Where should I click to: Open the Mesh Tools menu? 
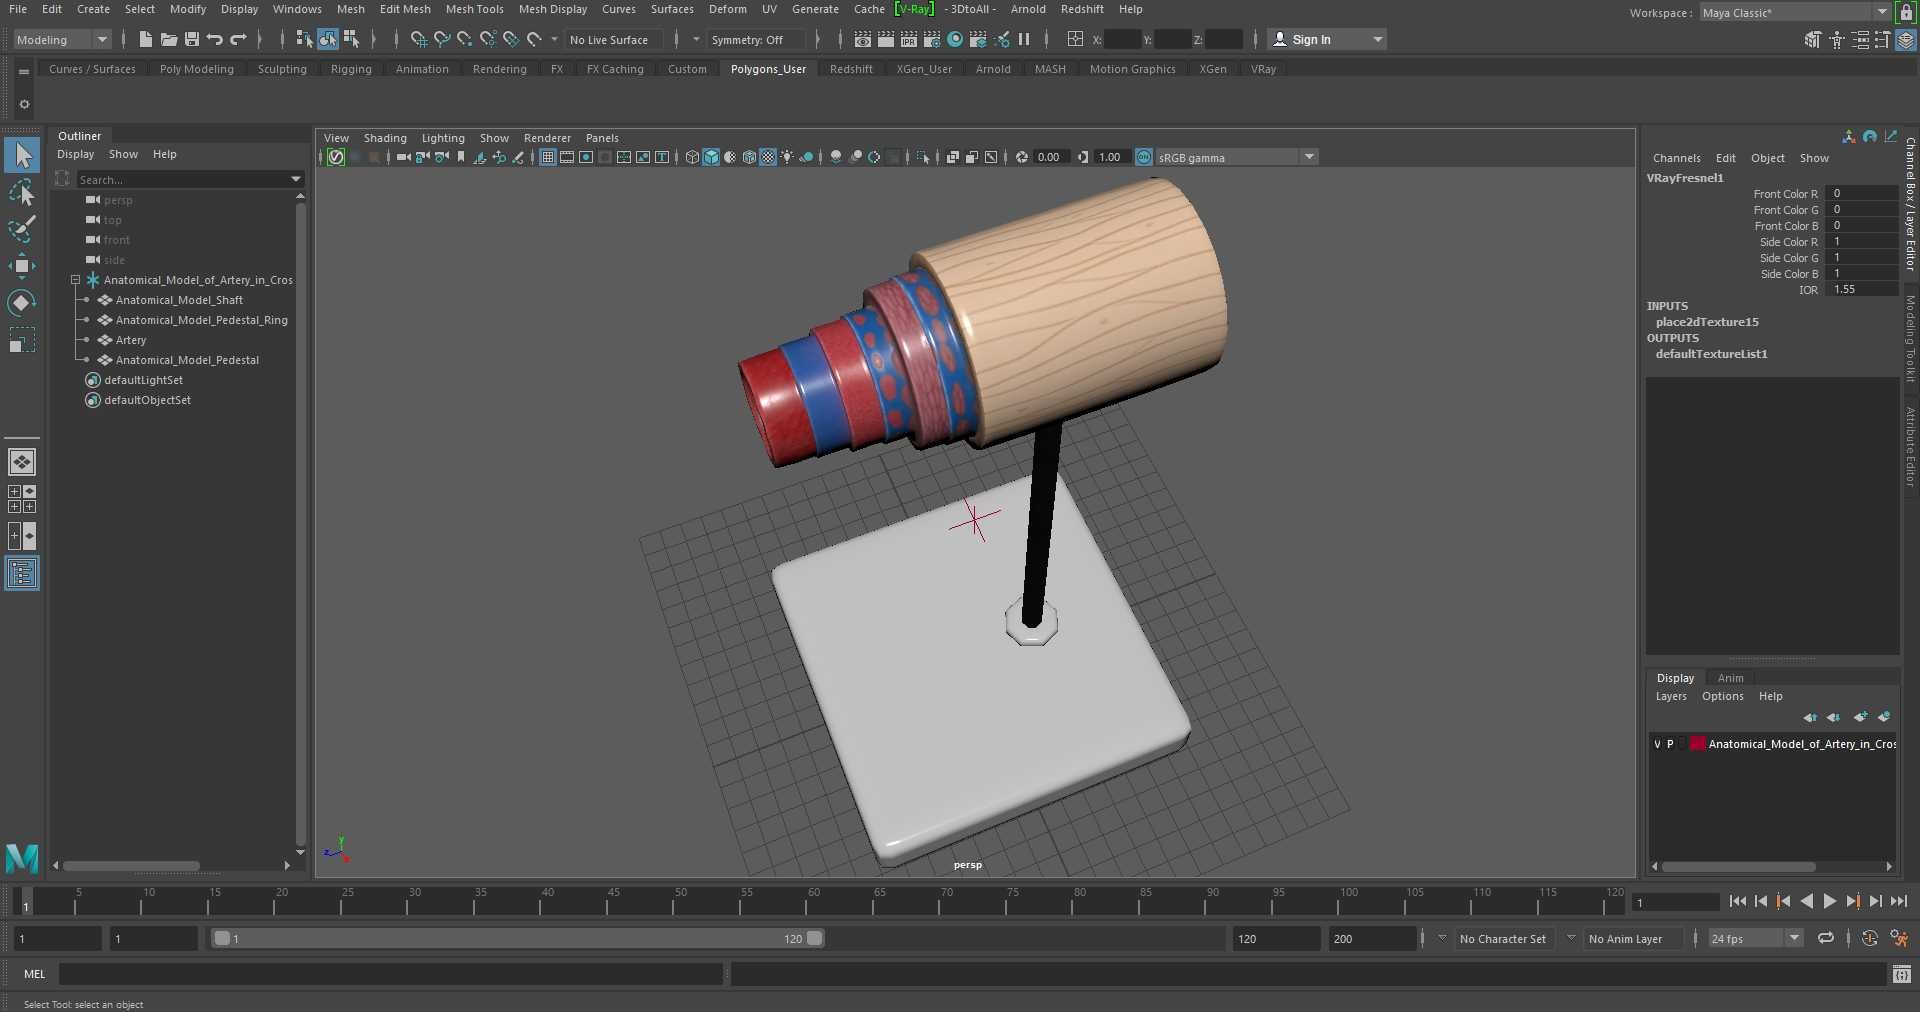(474, 9)
